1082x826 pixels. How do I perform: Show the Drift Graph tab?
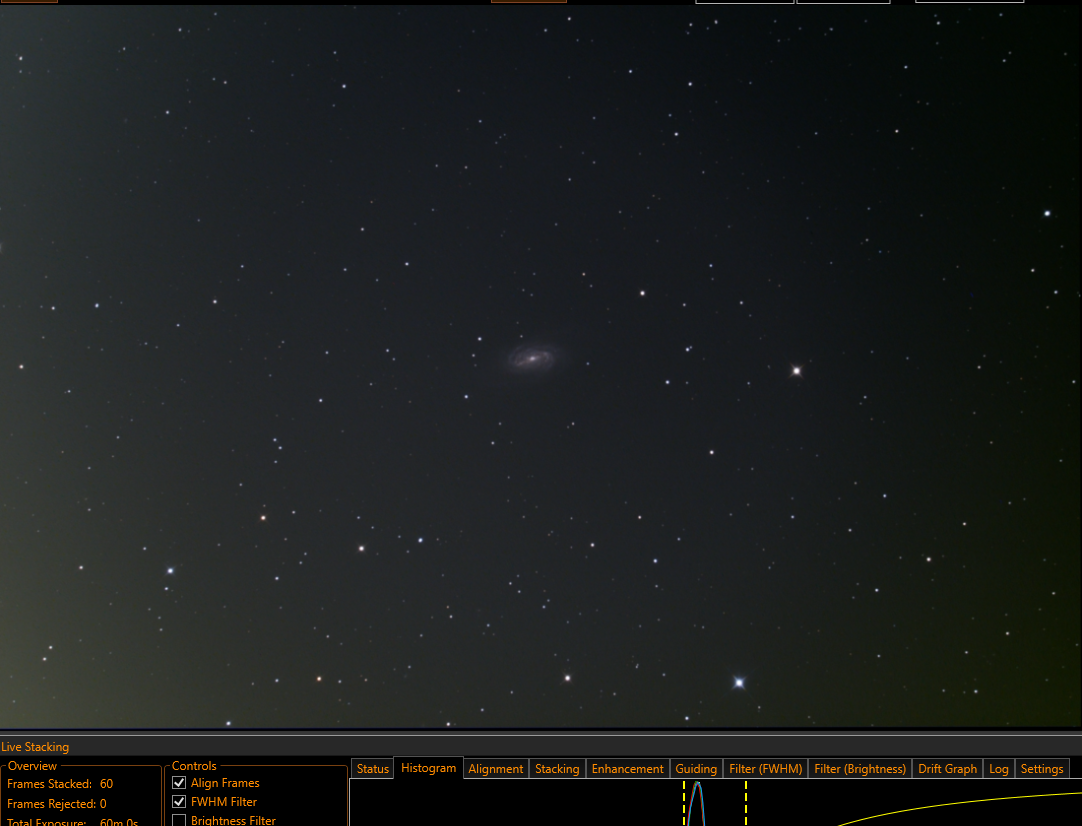[x=947, y=769]
